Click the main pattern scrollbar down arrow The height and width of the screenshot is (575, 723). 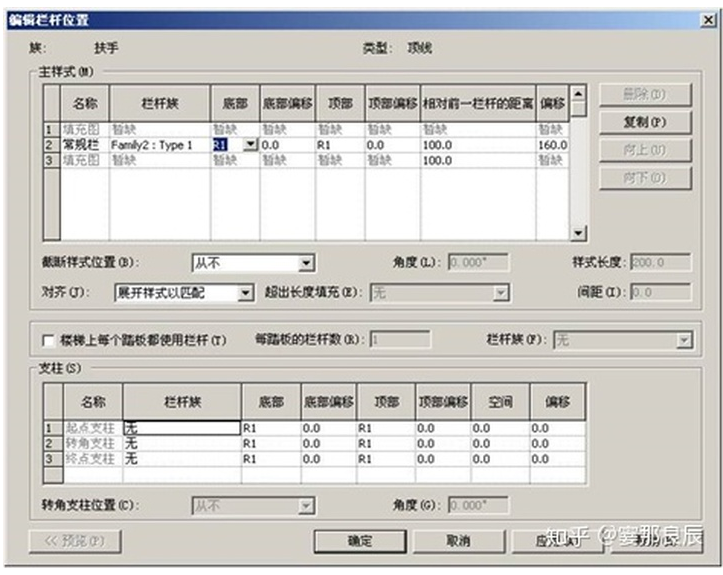pos(578,233)
